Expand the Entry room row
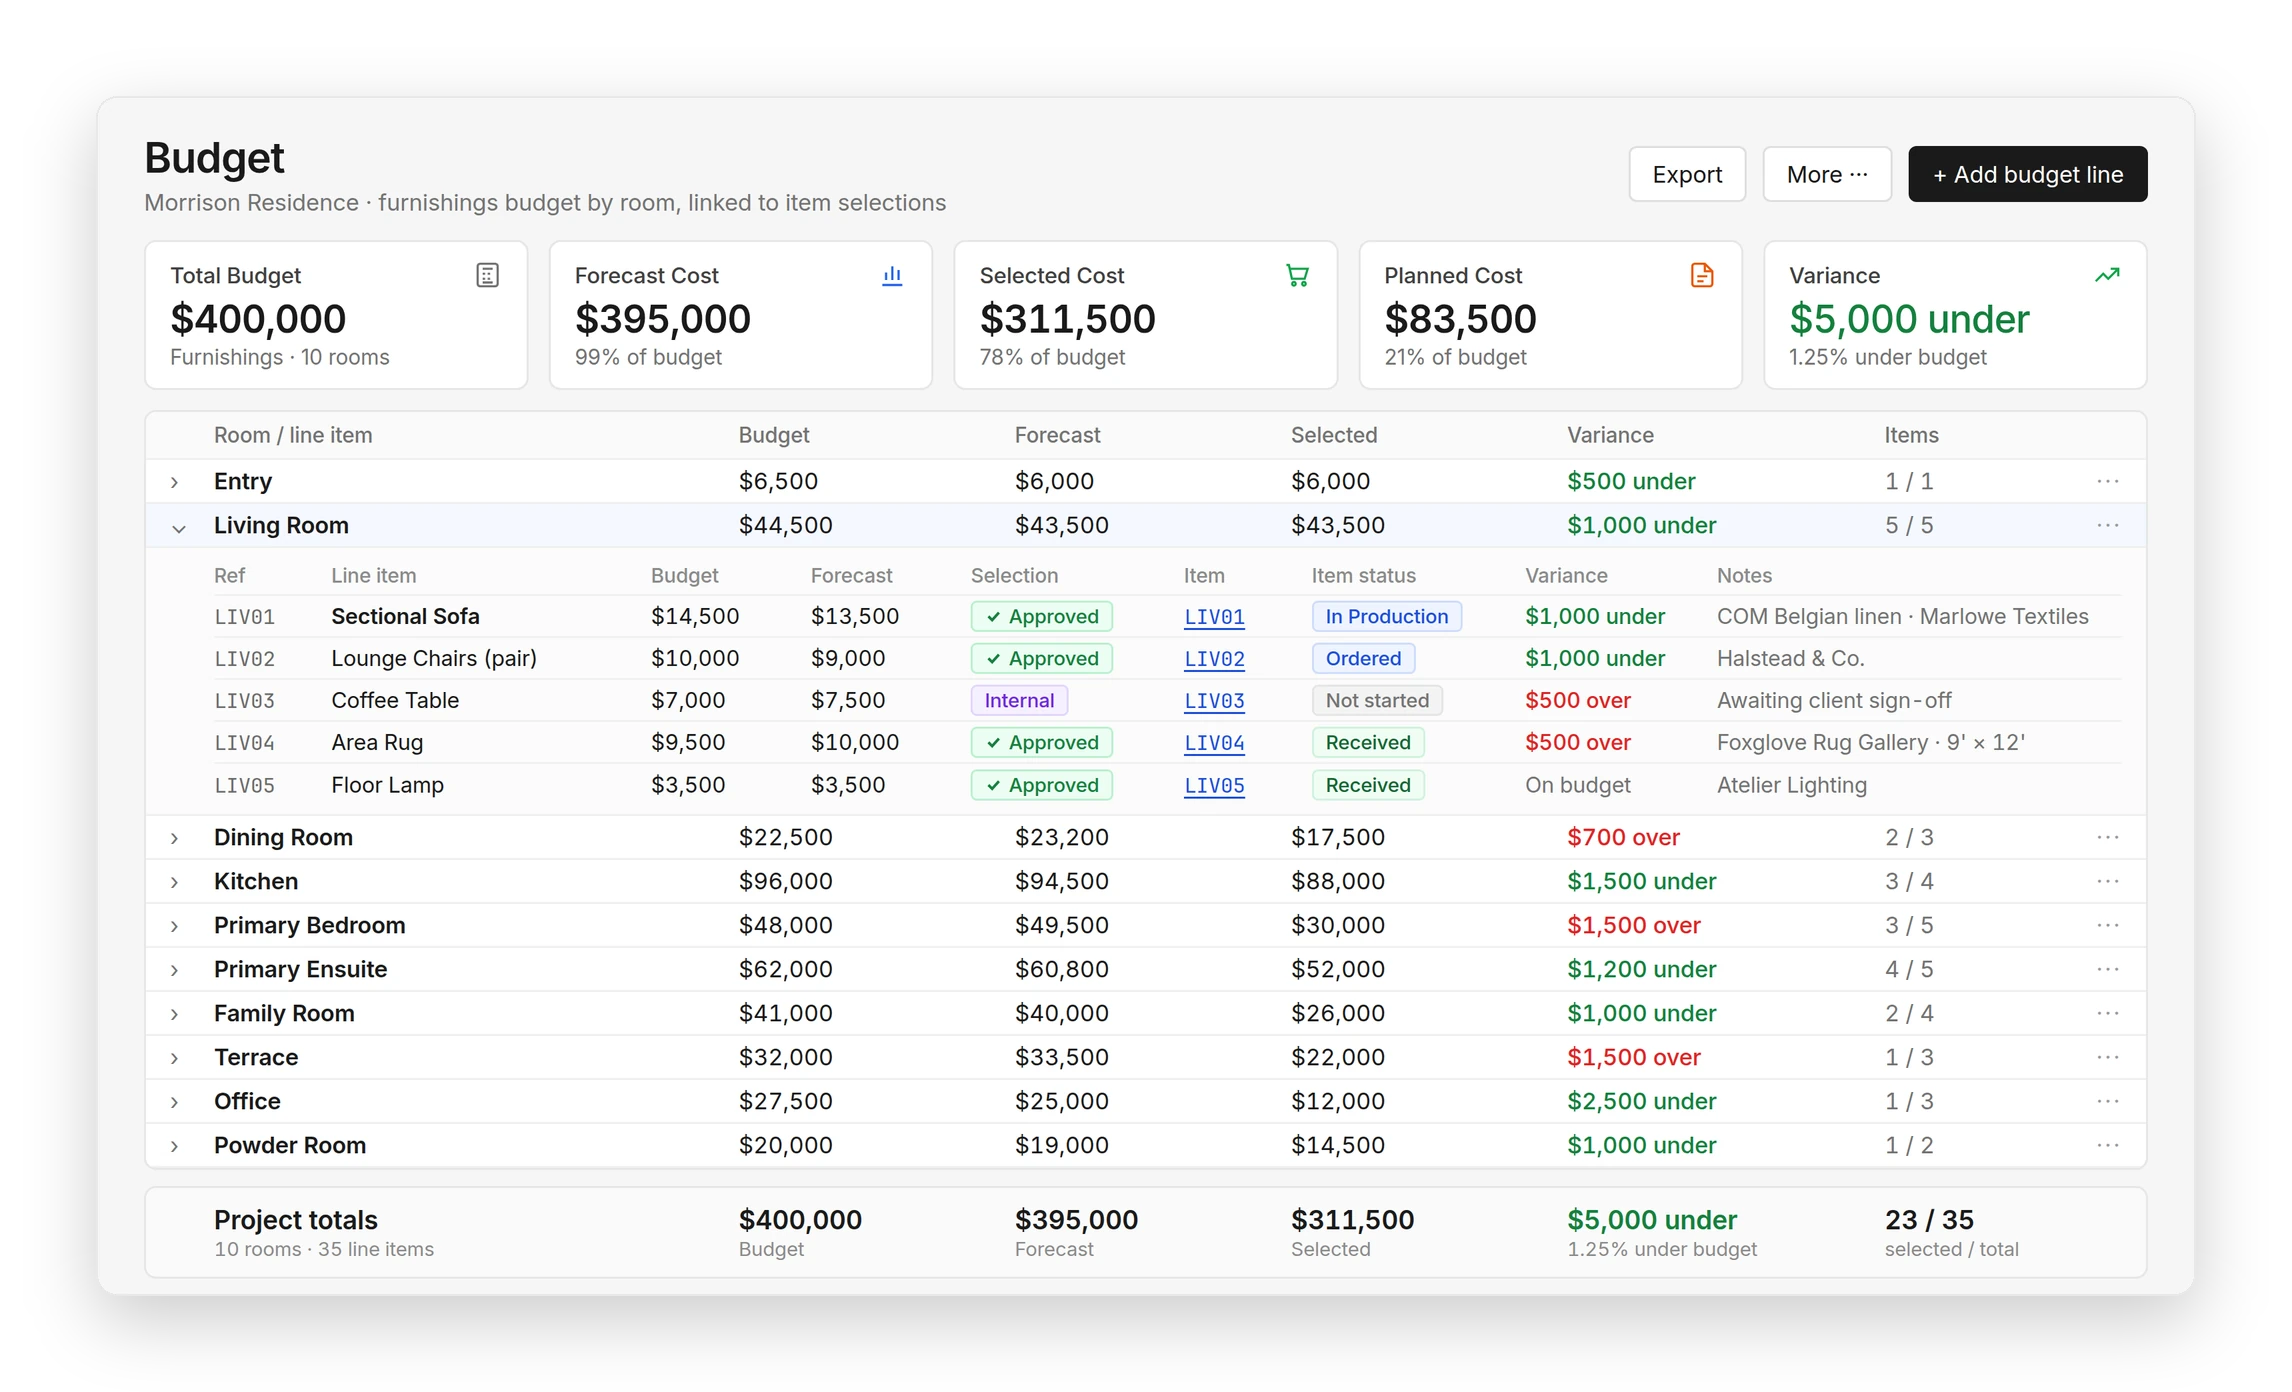This screenshot has width=2292, height=1392. pos(175,482)
